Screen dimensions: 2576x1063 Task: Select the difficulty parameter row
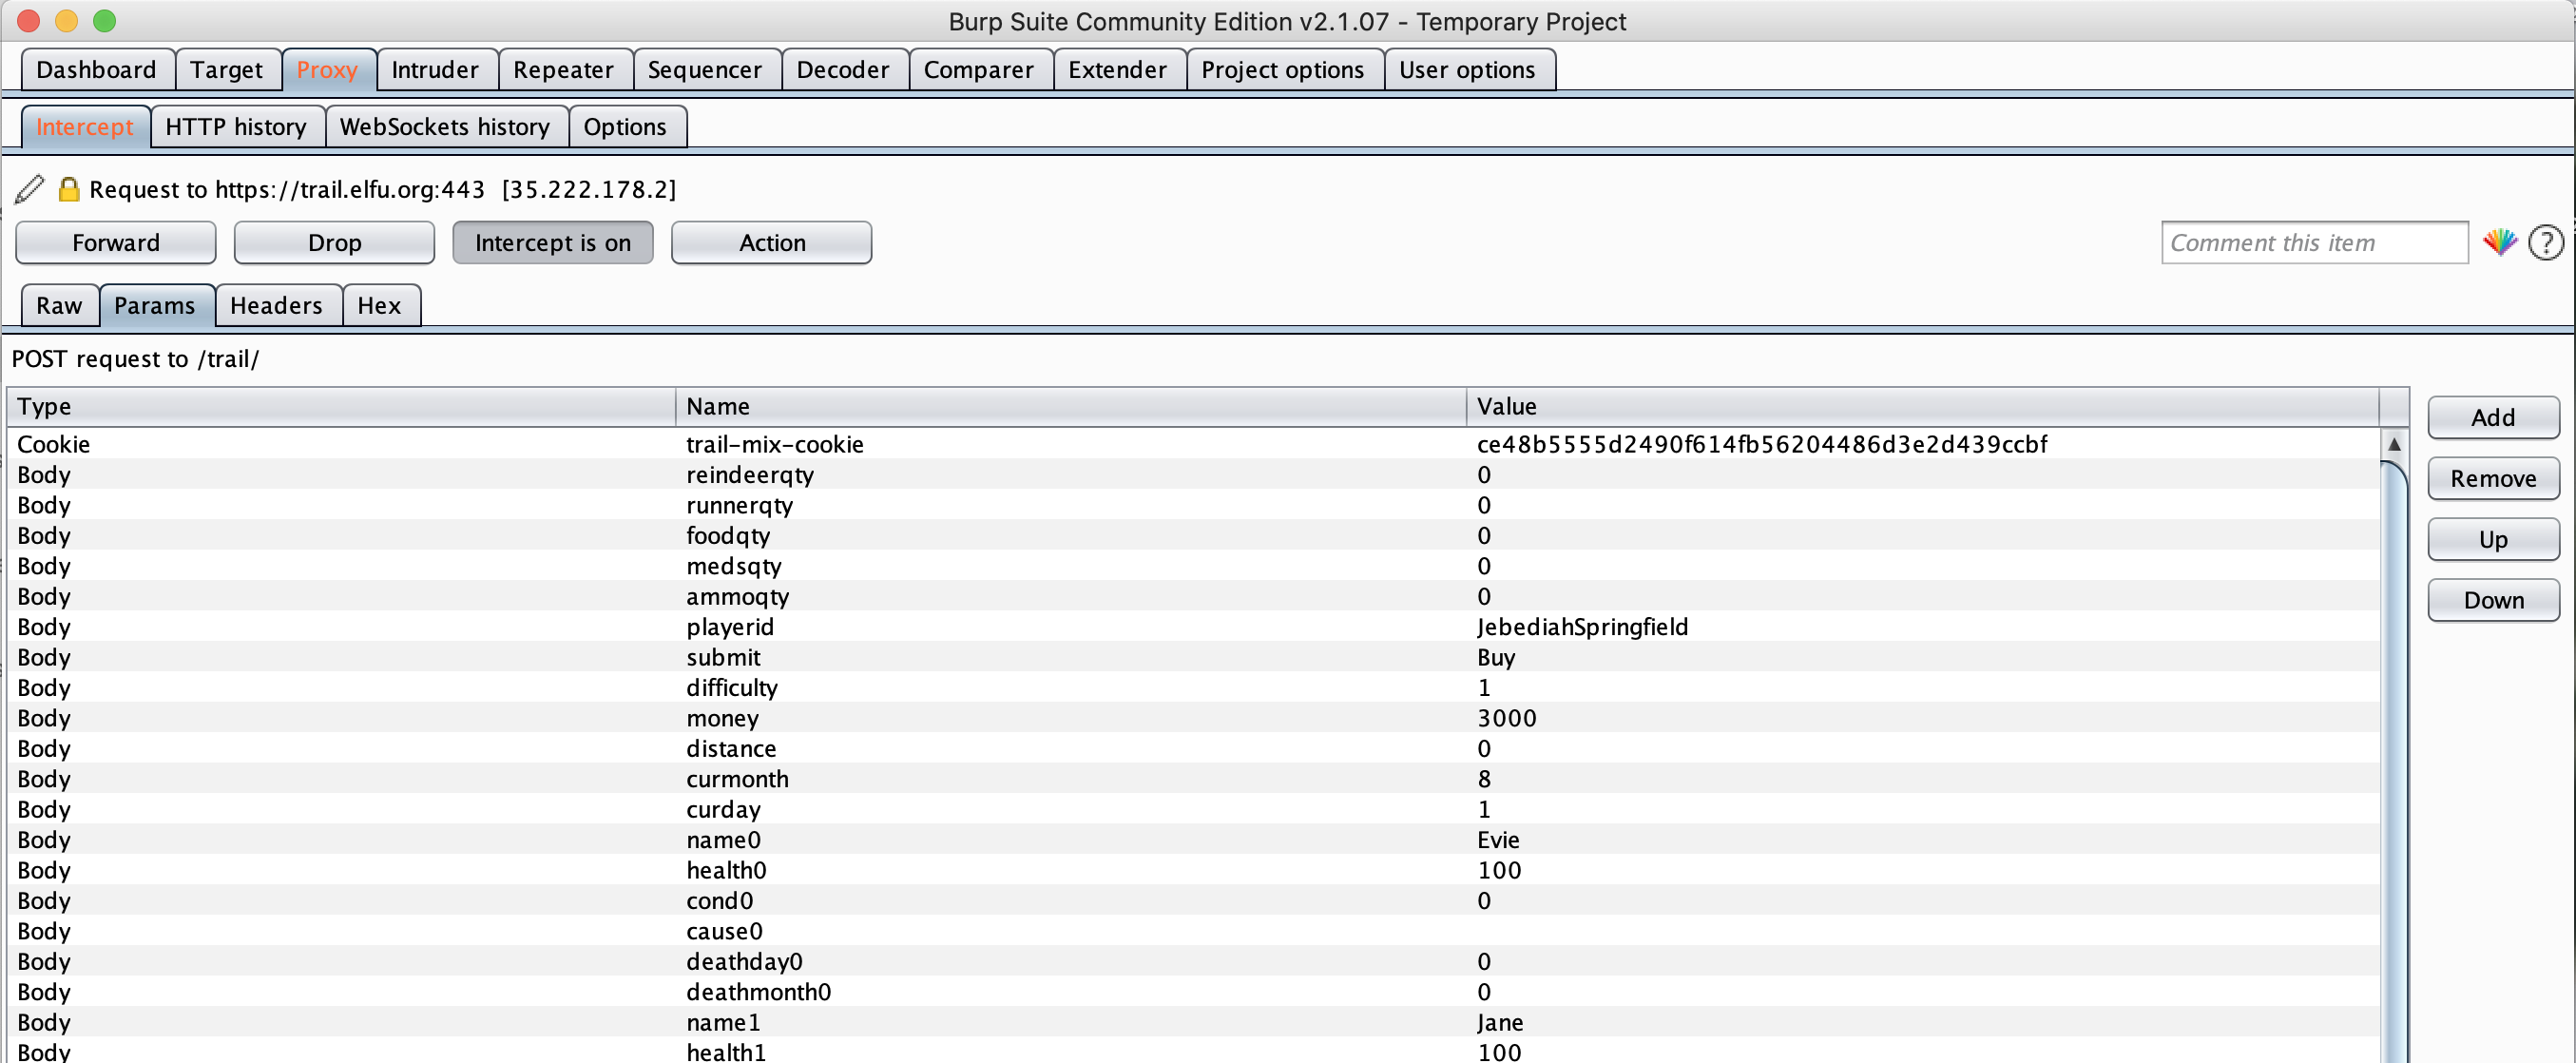(x=1193, y=688)
